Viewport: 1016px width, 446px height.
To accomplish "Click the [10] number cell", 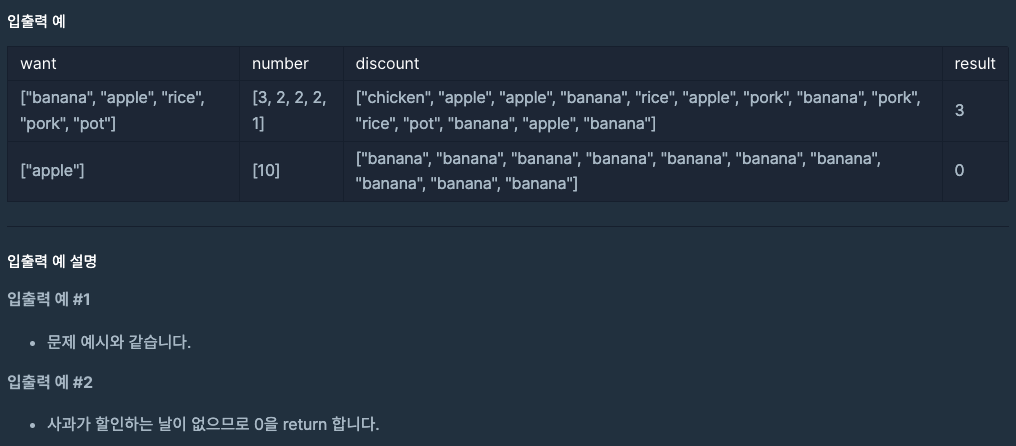I will 266,171.
